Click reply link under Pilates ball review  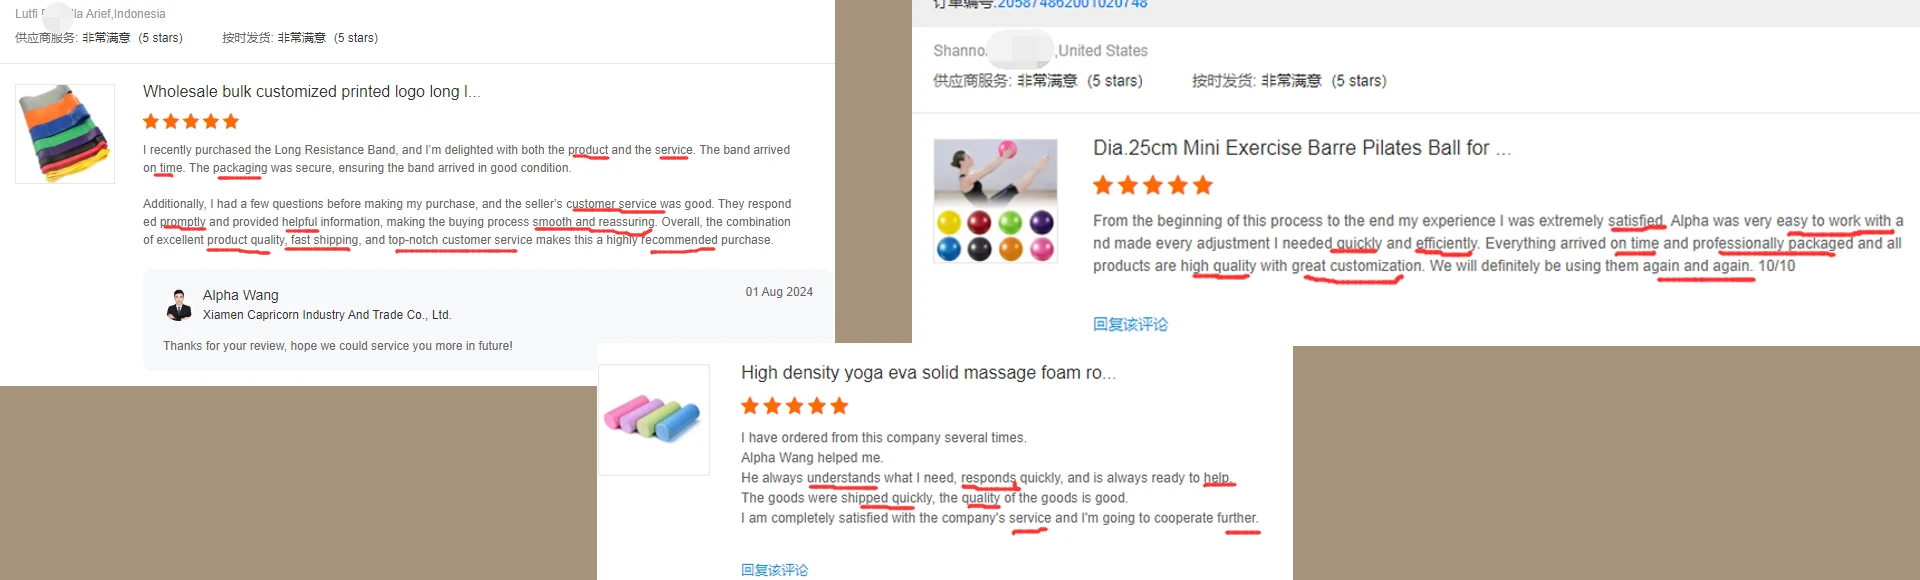[x=1130, y=324]
